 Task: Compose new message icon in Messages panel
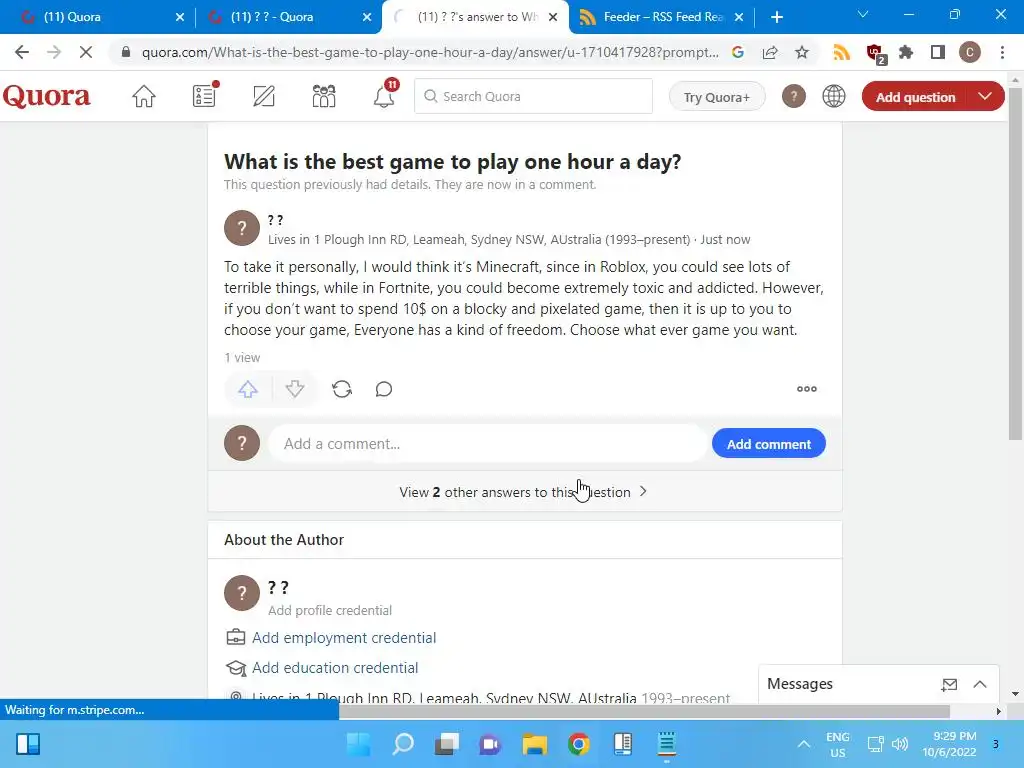949,684
